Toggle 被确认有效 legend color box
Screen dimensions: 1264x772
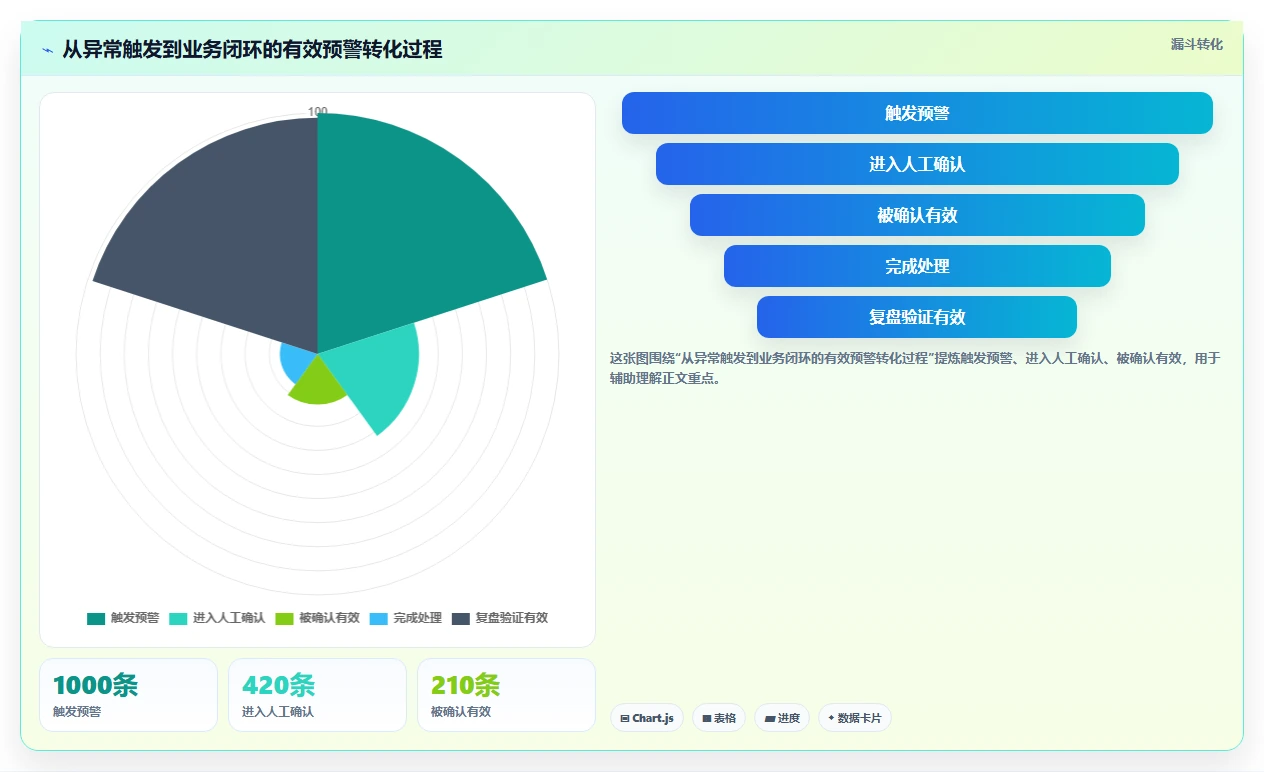coord(284,618)
